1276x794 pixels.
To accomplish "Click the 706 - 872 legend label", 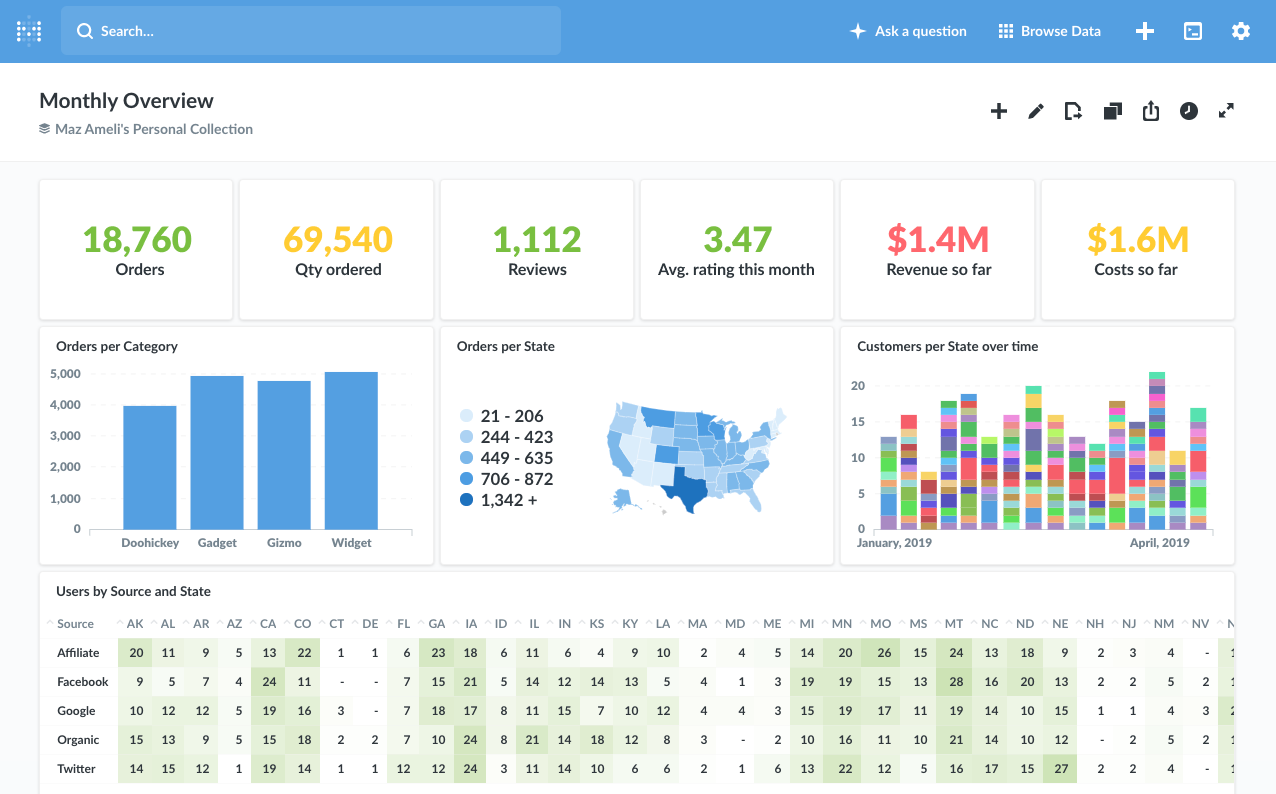I will (x=517, y=479).
